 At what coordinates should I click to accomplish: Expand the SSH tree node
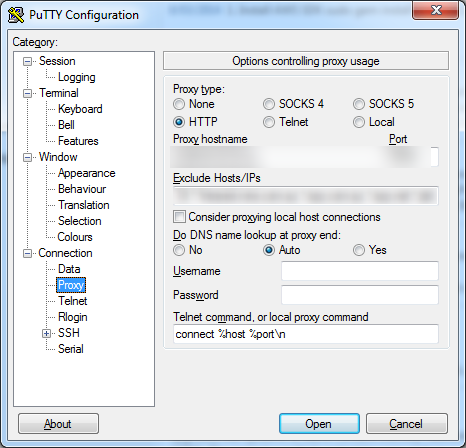click(46, 333)
